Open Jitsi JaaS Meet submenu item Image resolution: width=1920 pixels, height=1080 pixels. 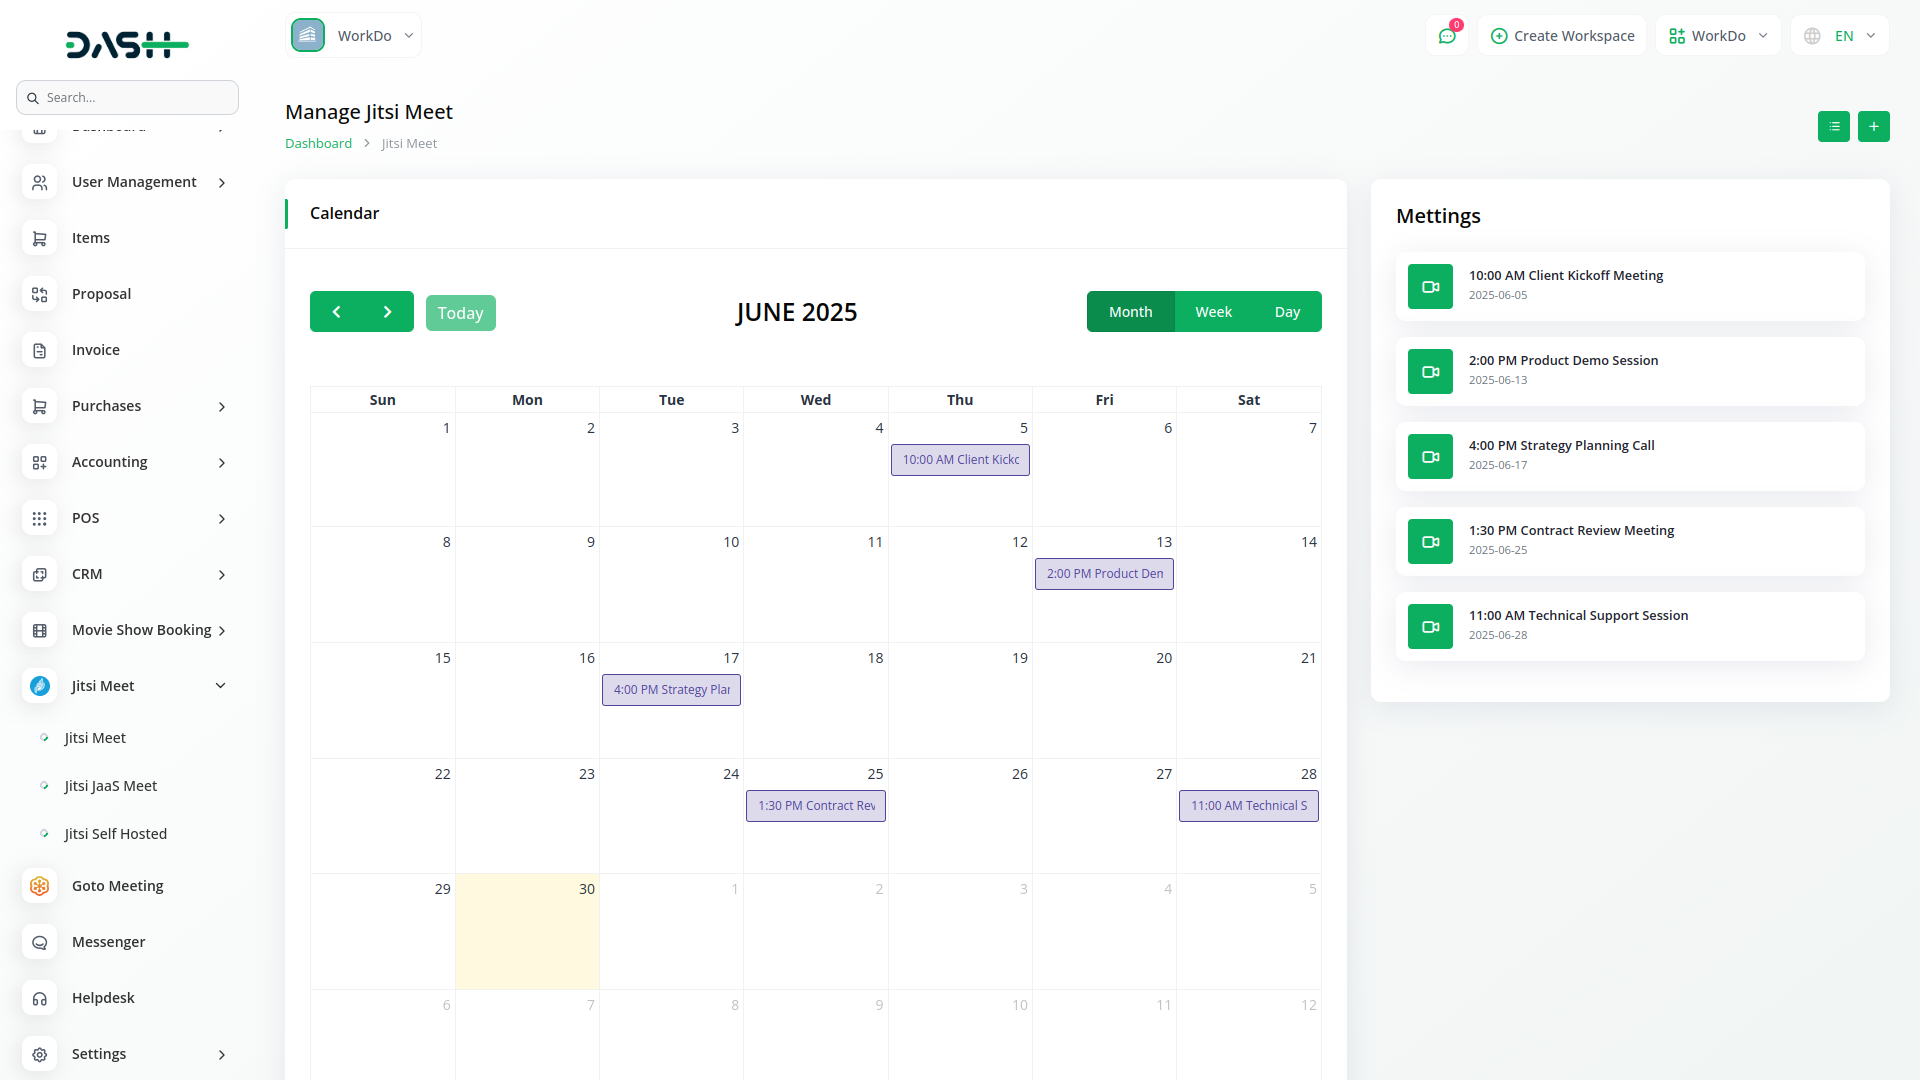click(111, 786)
